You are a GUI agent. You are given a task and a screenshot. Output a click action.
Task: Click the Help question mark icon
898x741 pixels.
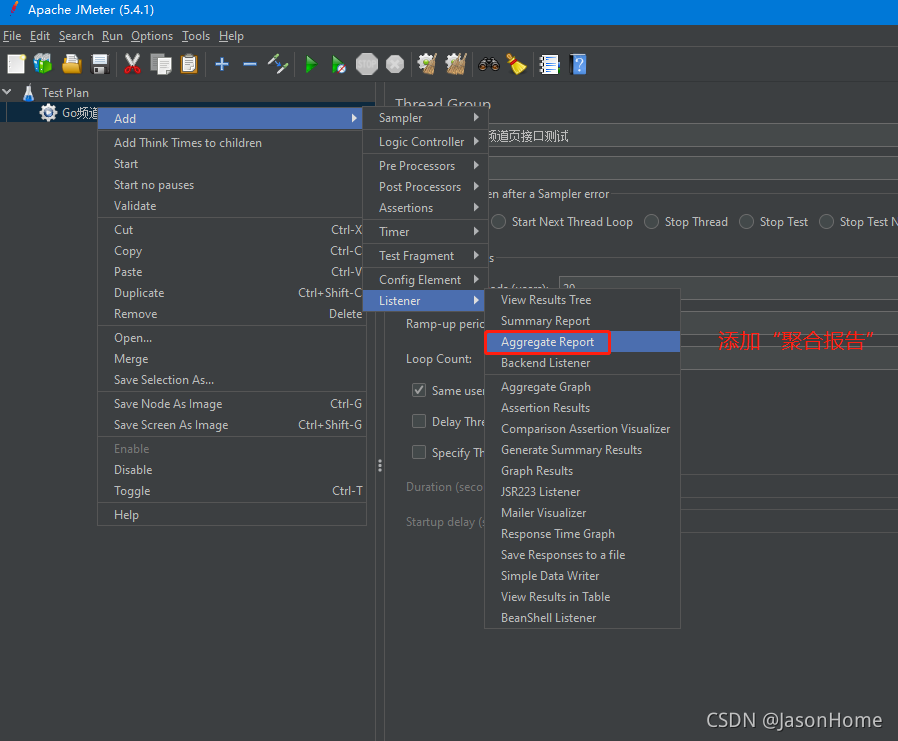tap(578, 64)
